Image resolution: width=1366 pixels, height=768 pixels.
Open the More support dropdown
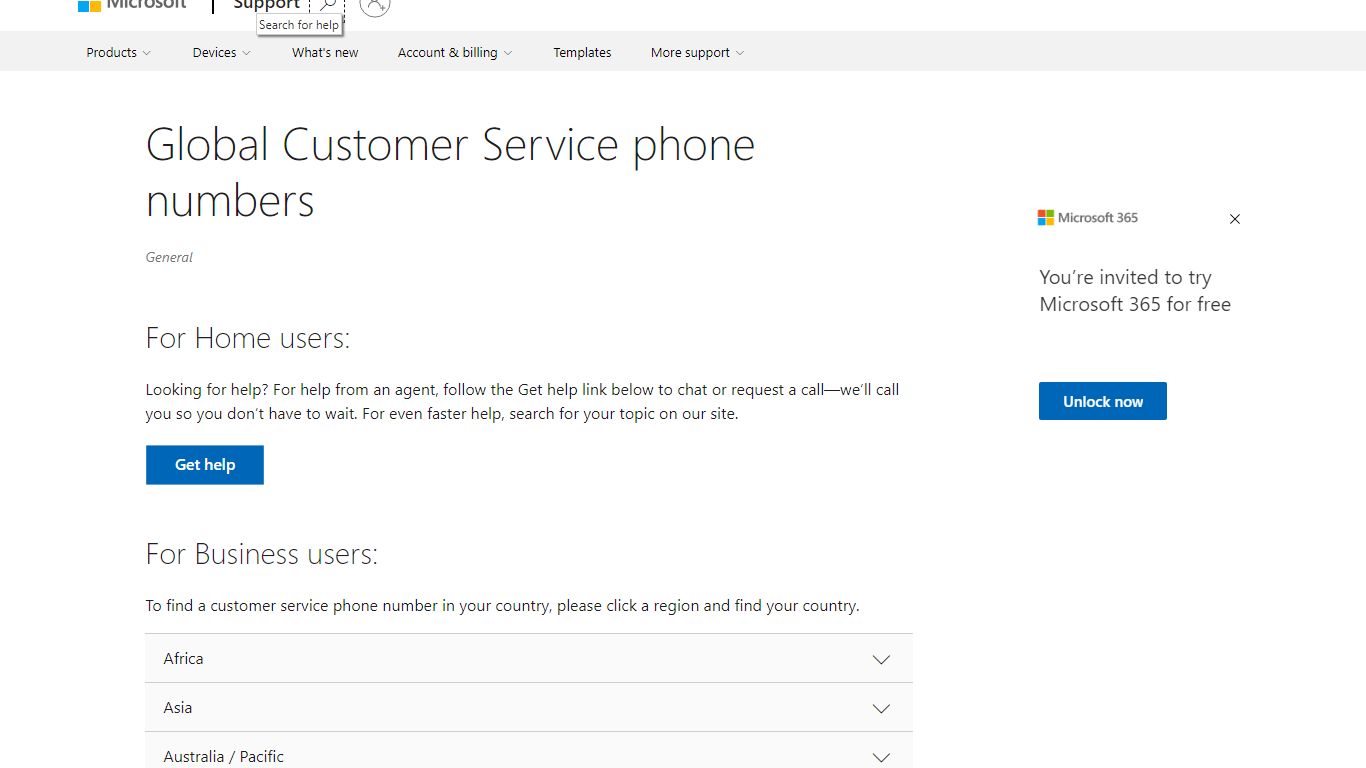click(698, 53)
